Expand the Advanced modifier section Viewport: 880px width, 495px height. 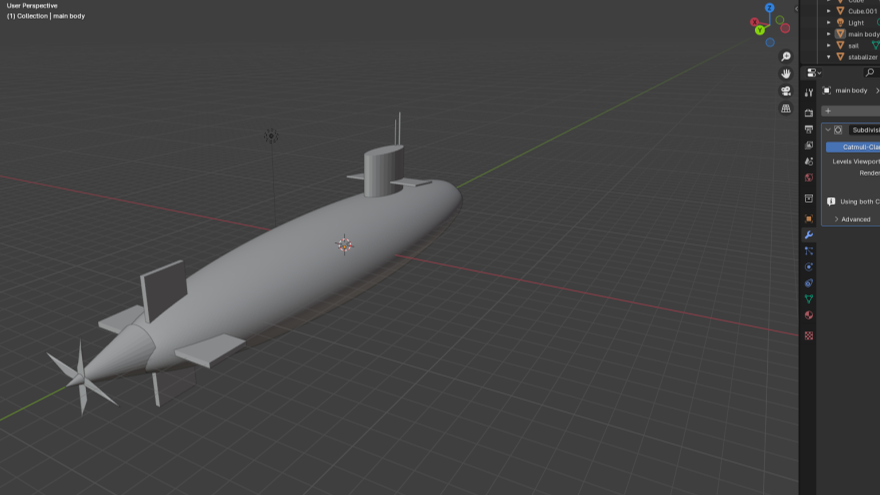[x=836, y=219]
